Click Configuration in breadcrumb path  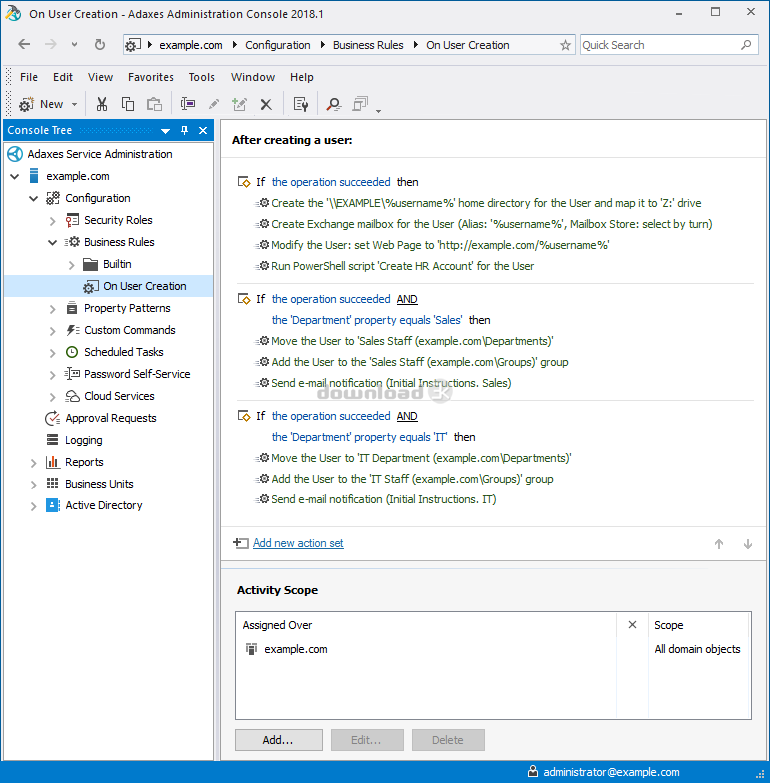pyautogui.click(x=278, y=45)
